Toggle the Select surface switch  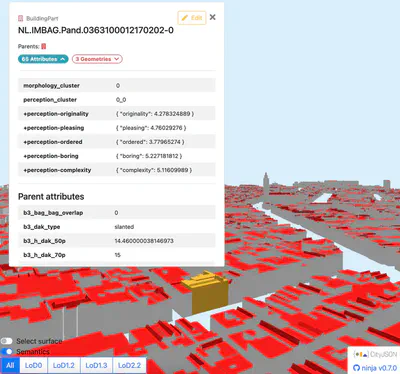point(6,341)
